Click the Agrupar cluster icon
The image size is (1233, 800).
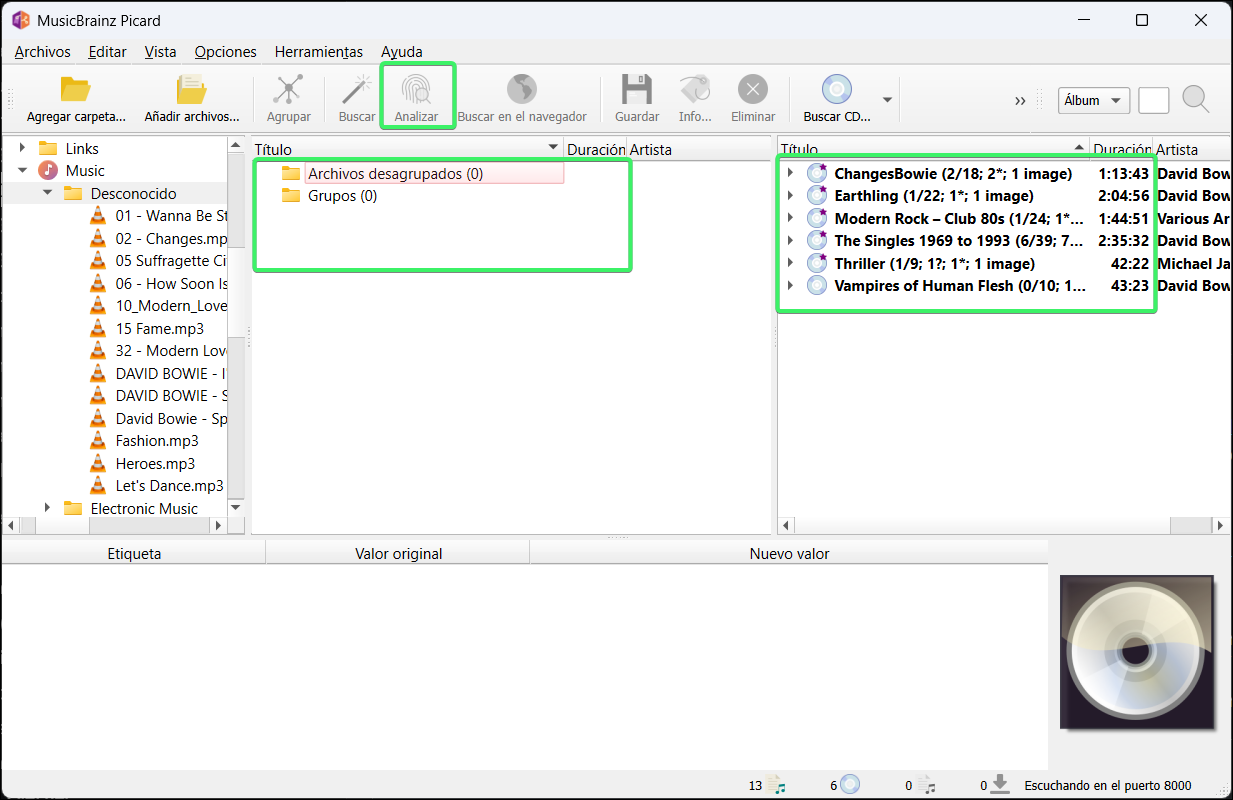(x=289, y=90)
